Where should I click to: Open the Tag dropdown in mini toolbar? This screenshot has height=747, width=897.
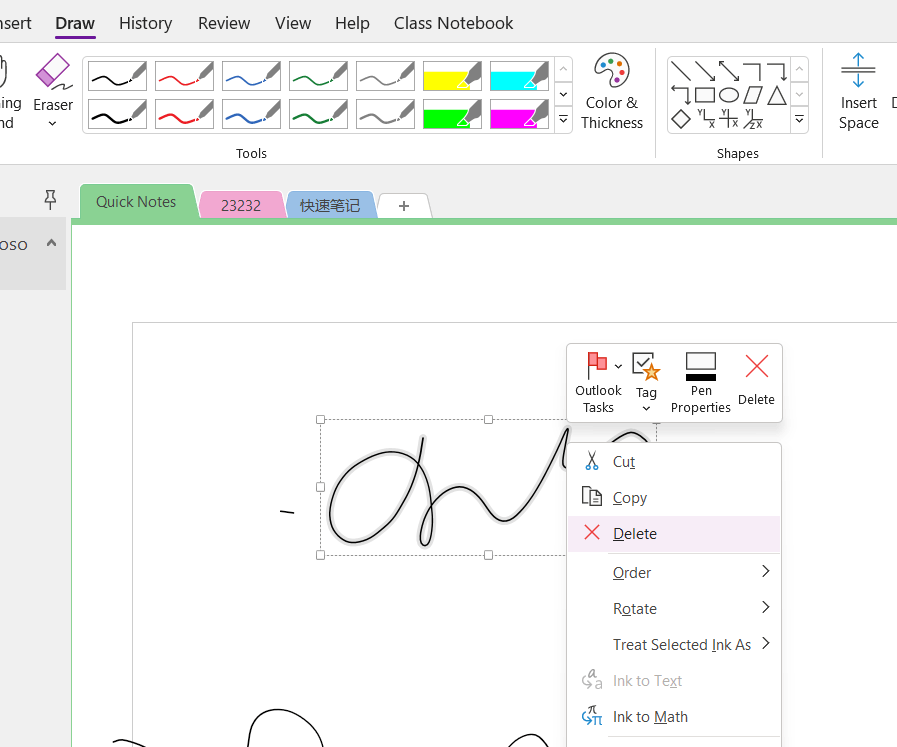[x=646, y=408]
